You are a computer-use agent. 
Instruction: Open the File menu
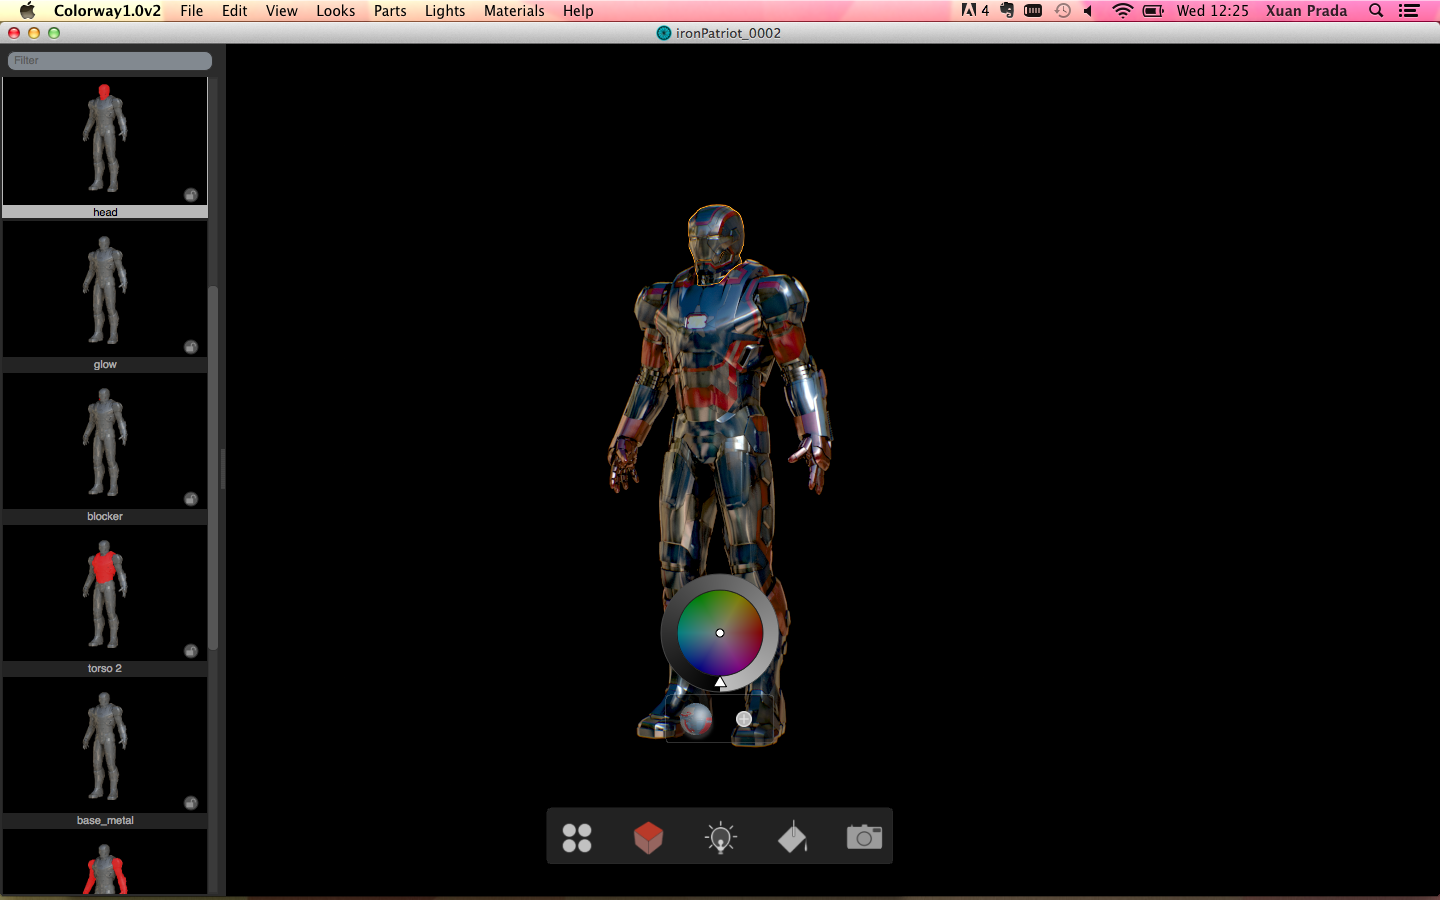tap(191, 11)
